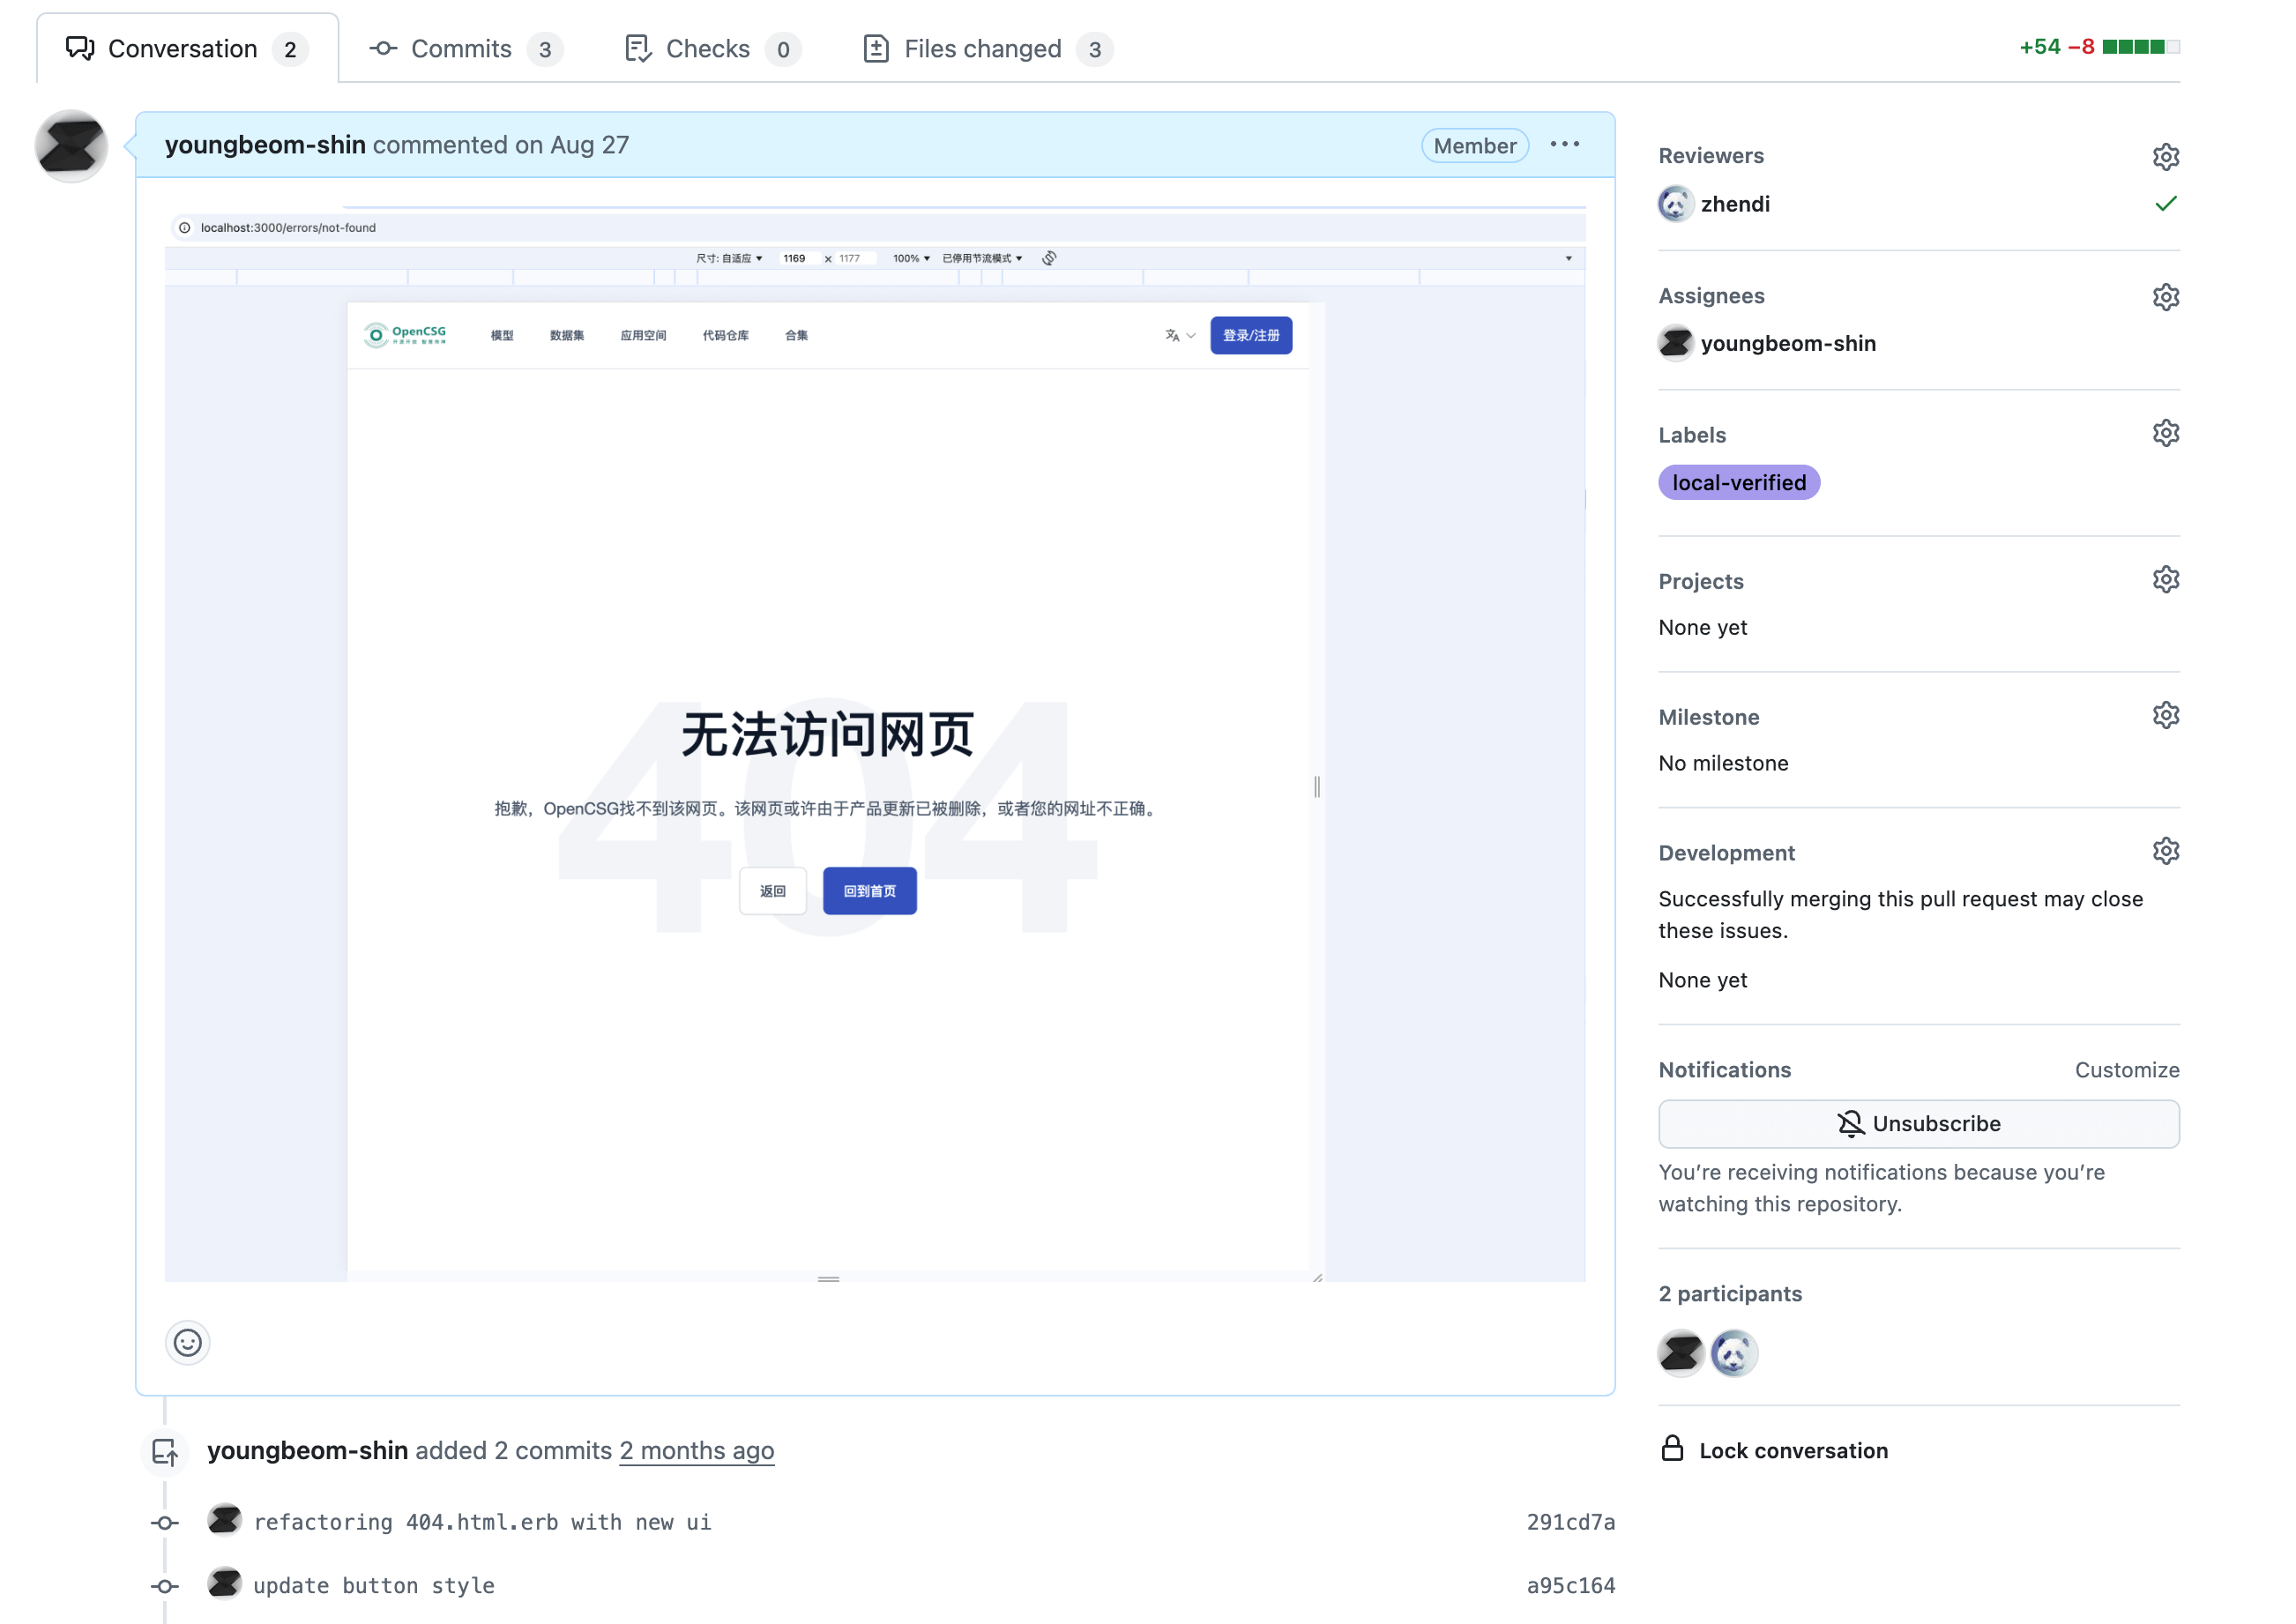This screenshot has width=2296, height=1624.
Task: Expand the language selector chevron
Action: tap(1190, 337)
